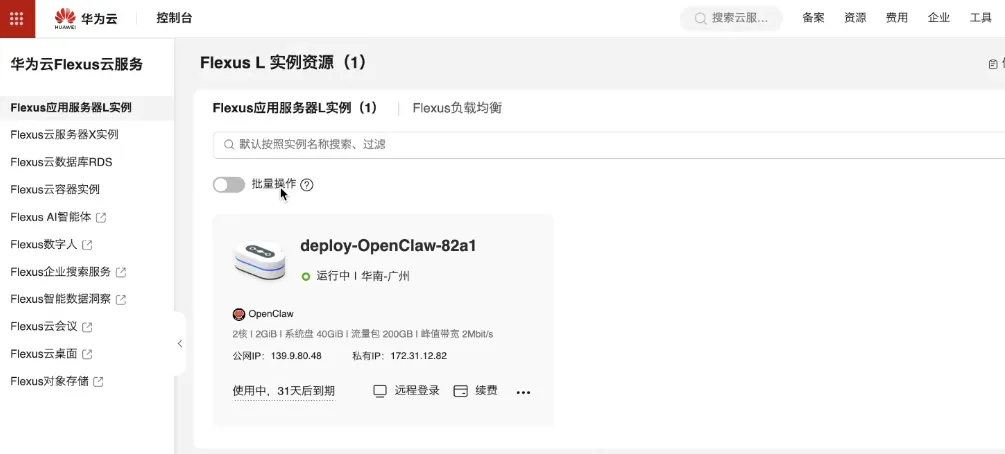The image size is (1005, 454).
Task: Click the instance specs line 2核 2GiB
Action: (363, 334)
